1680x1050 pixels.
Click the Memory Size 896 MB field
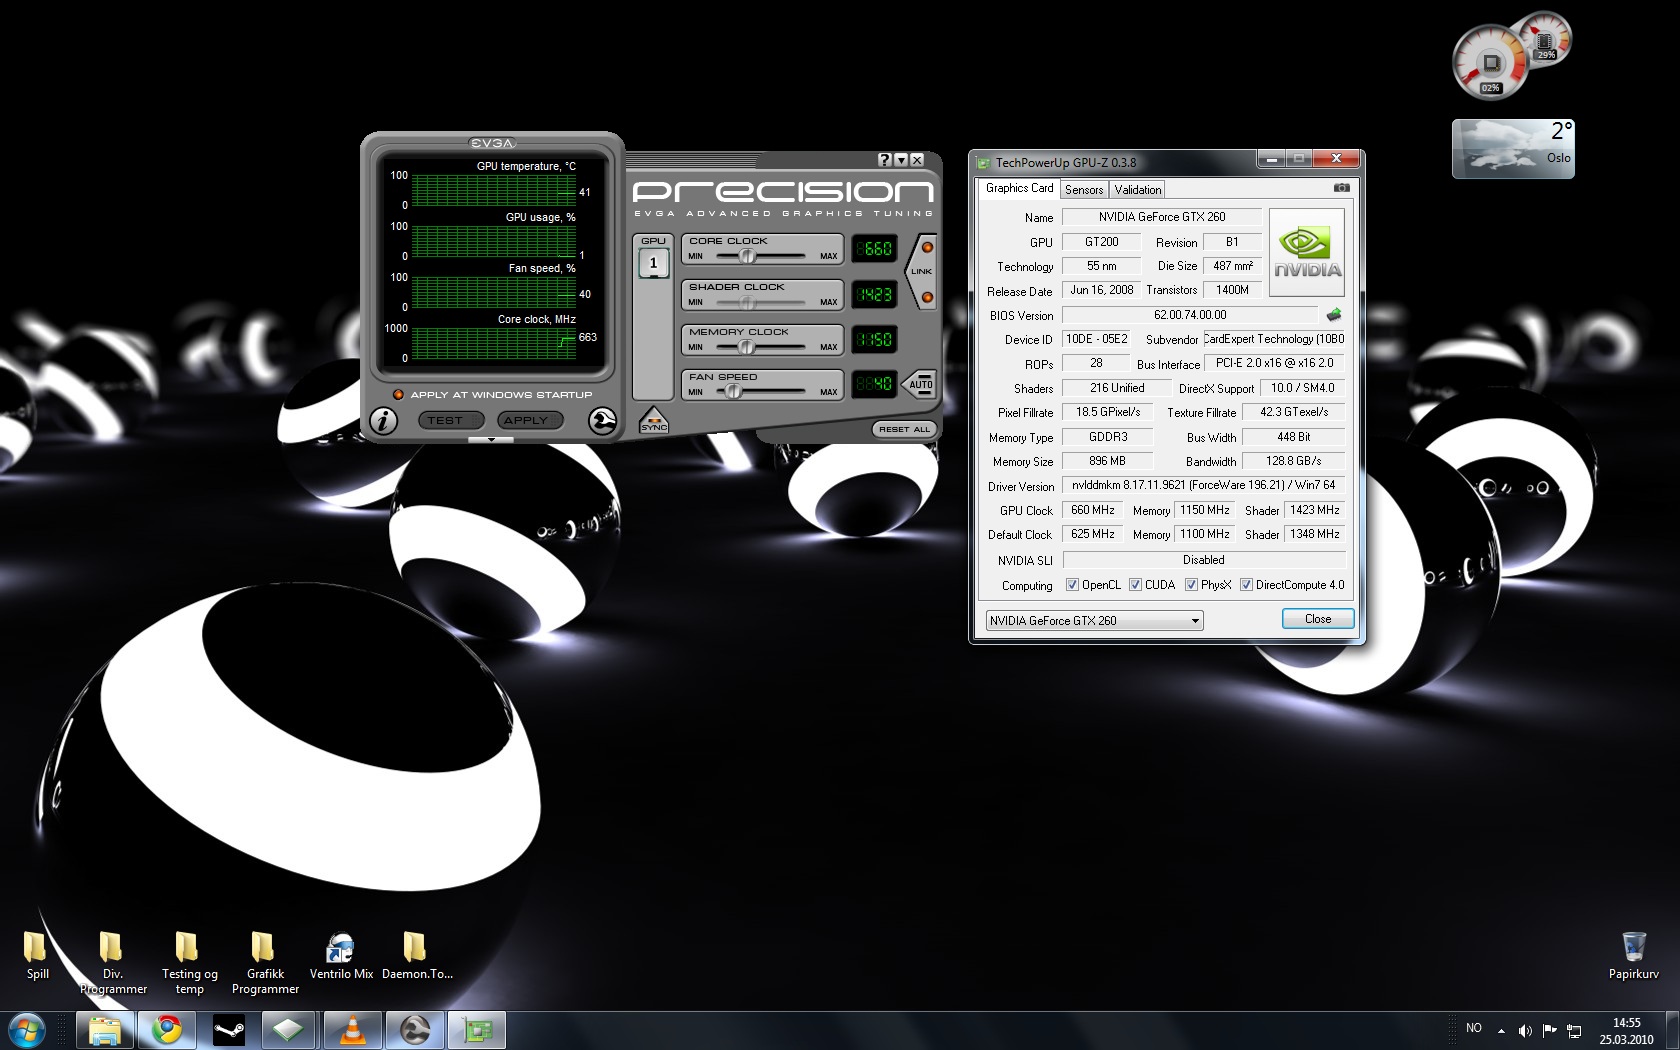coord(1107,461)
